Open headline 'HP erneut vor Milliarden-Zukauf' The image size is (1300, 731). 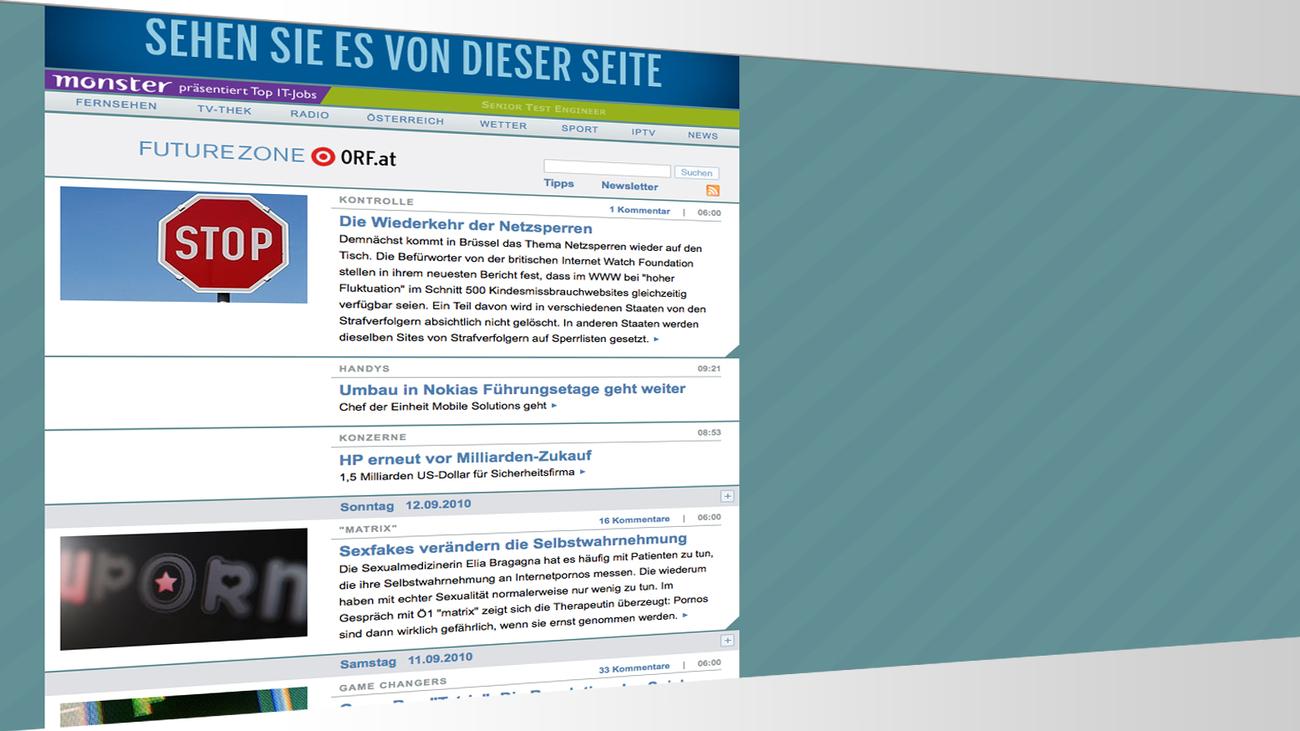point(465,458)
